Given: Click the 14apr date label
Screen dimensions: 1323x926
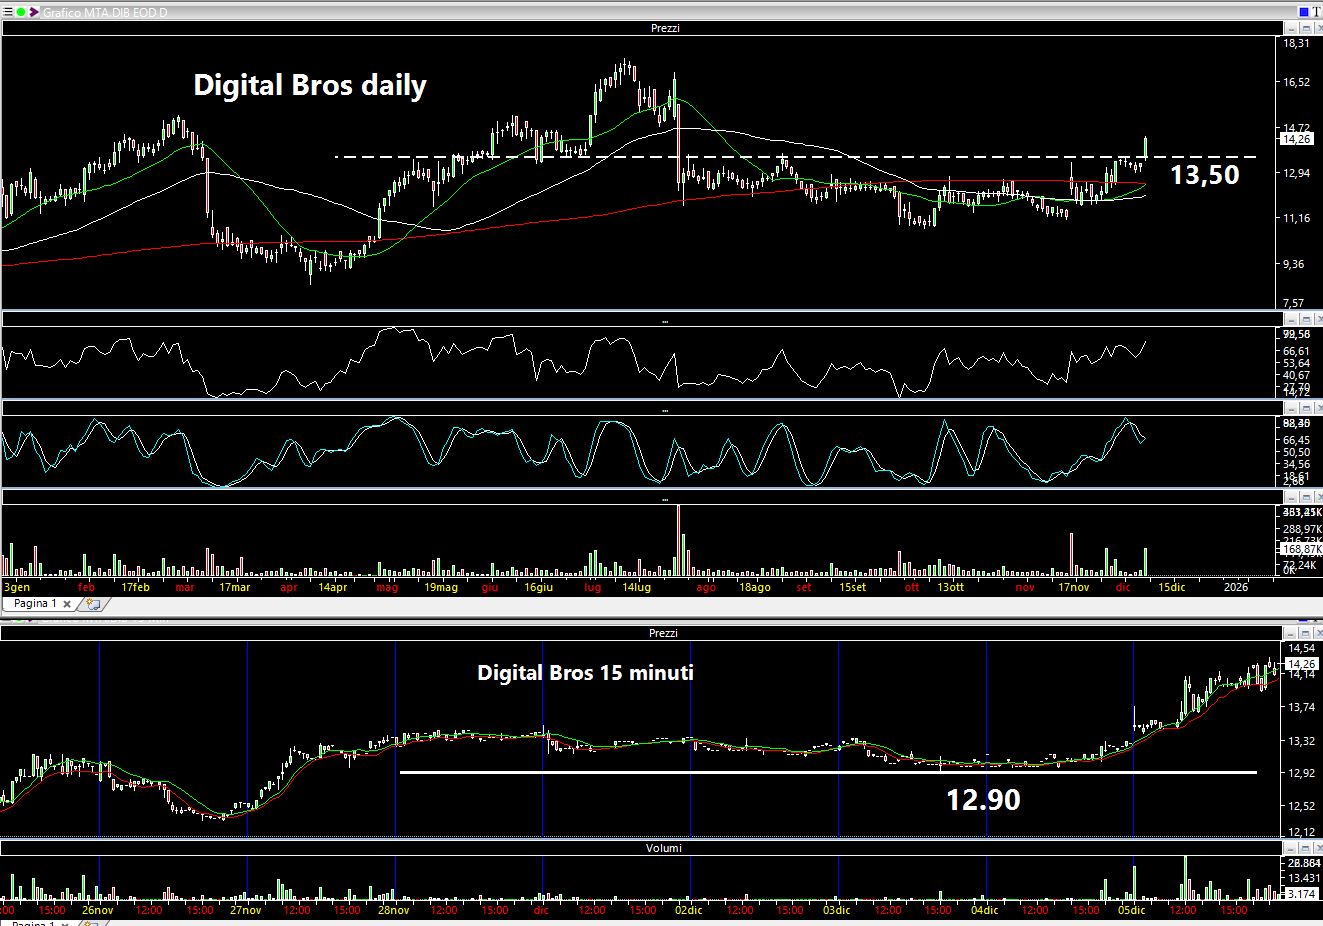Looking at the screenshot, I should (x=332, y=587).
